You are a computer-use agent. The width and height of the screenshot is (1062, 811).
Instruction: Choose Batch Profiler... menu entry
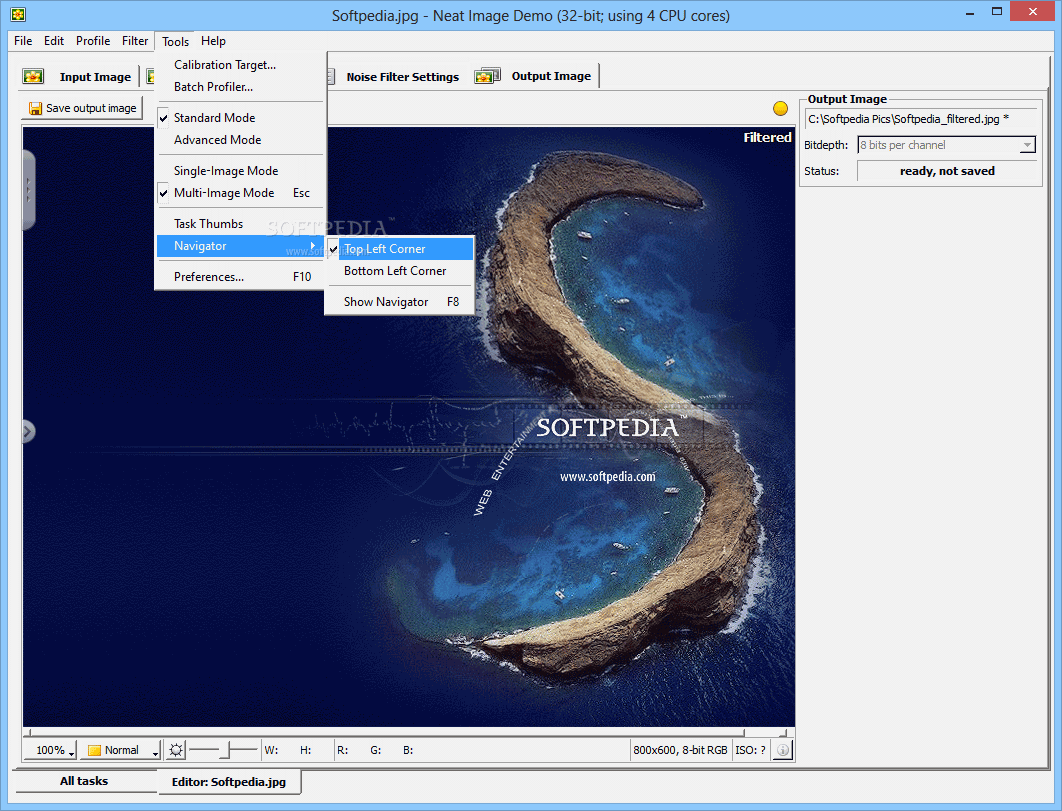click(x=240, y=87)
